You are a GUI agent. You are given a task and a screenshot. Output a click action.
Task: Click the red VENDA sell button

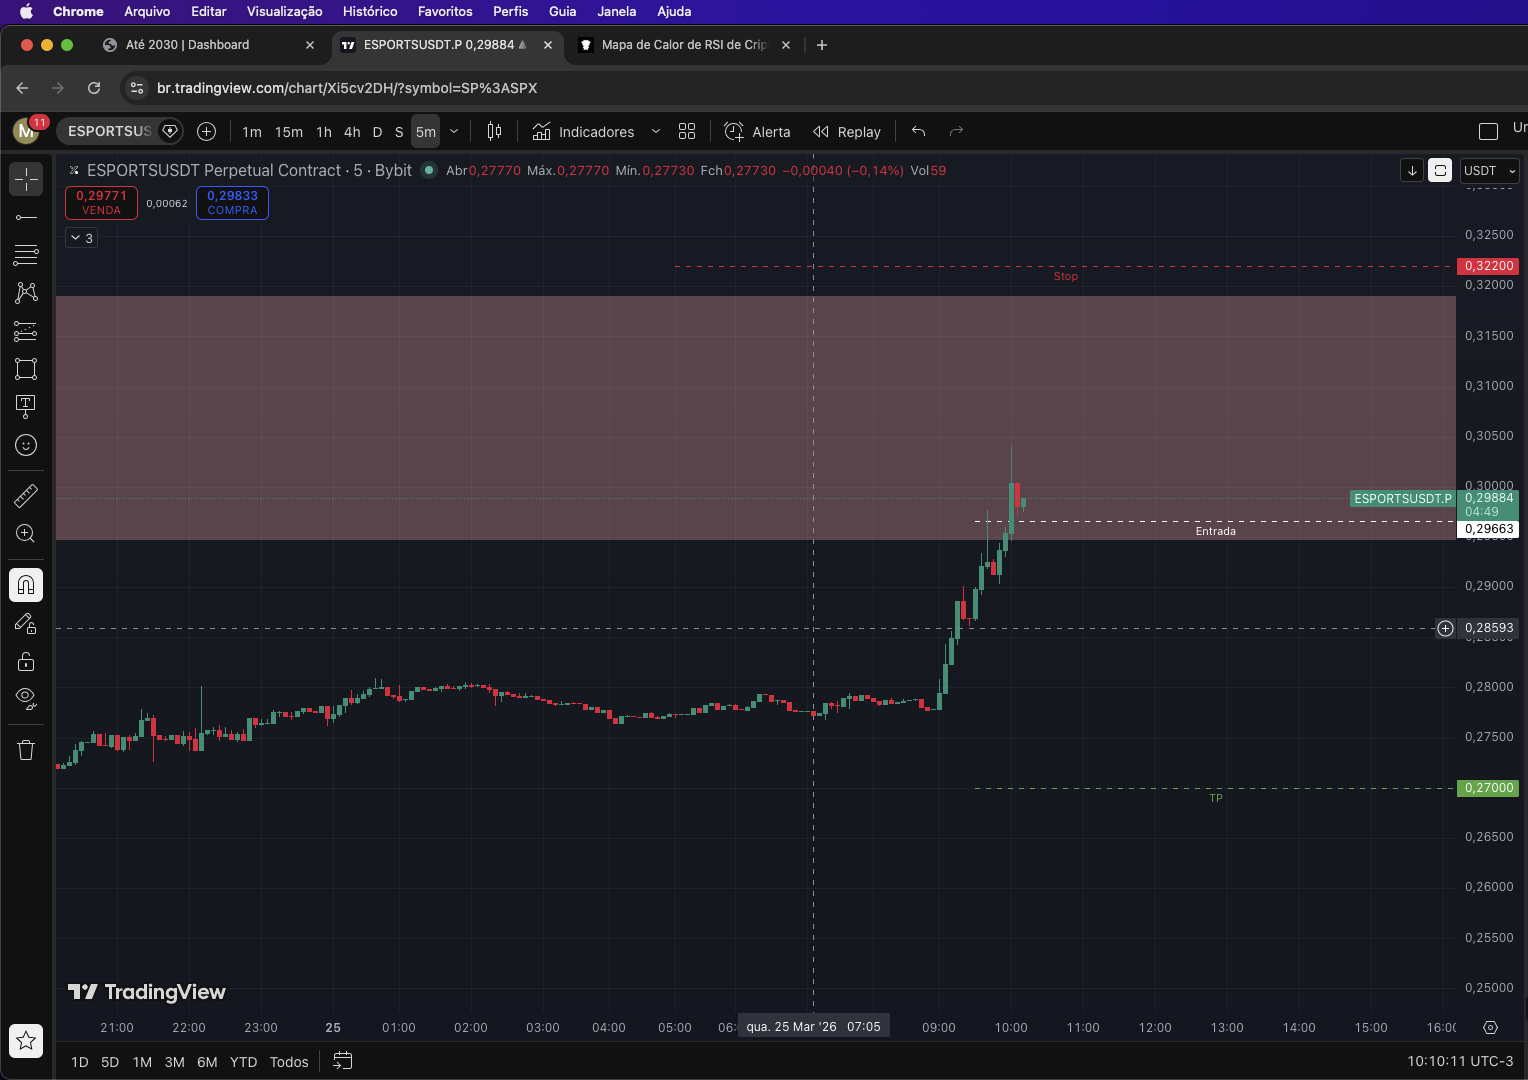click(x=101, y=203)
